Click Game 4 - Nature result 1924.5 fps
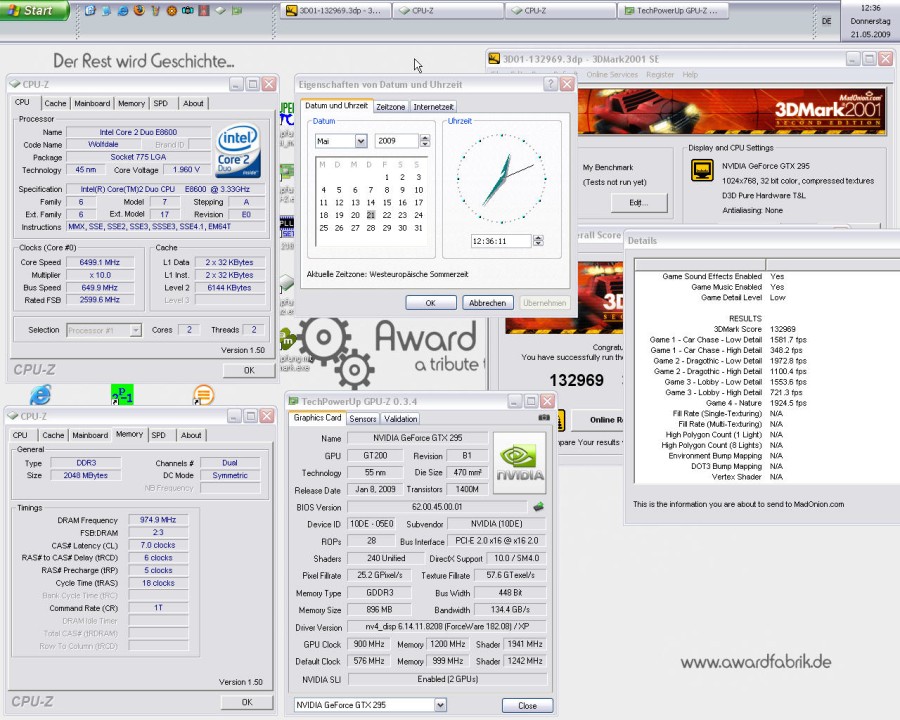 (788, 403)
